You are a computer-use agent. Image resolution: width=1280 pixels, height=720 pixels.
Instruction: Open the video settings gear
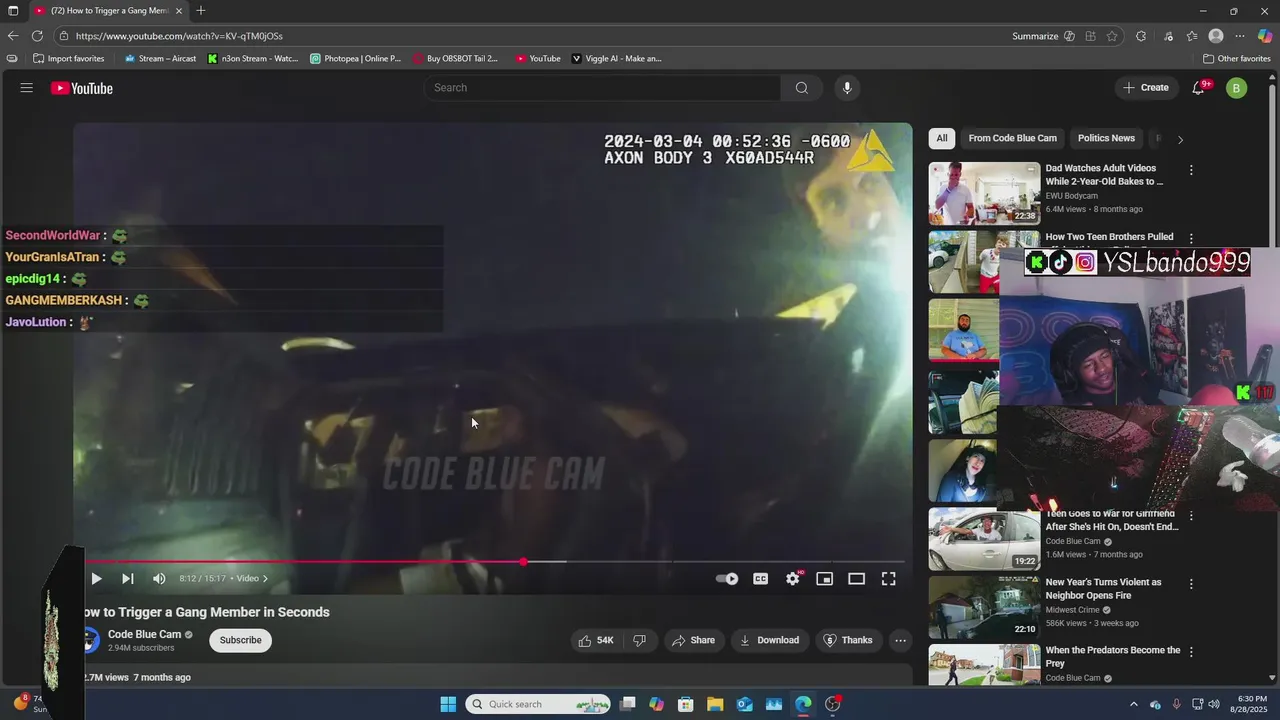pyautogui.click(x=793, y=578)
